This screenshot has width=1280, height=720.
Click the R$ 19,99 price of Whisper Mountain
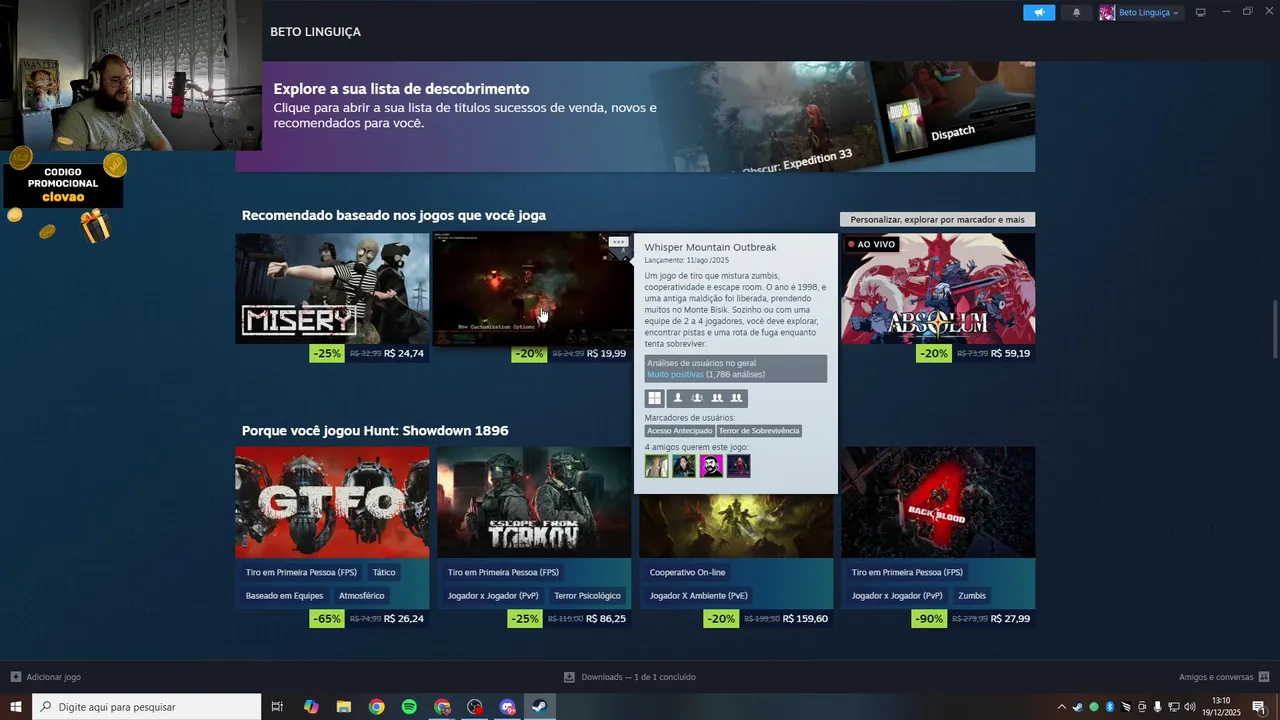pyautogui.click(x=606, y=353)
